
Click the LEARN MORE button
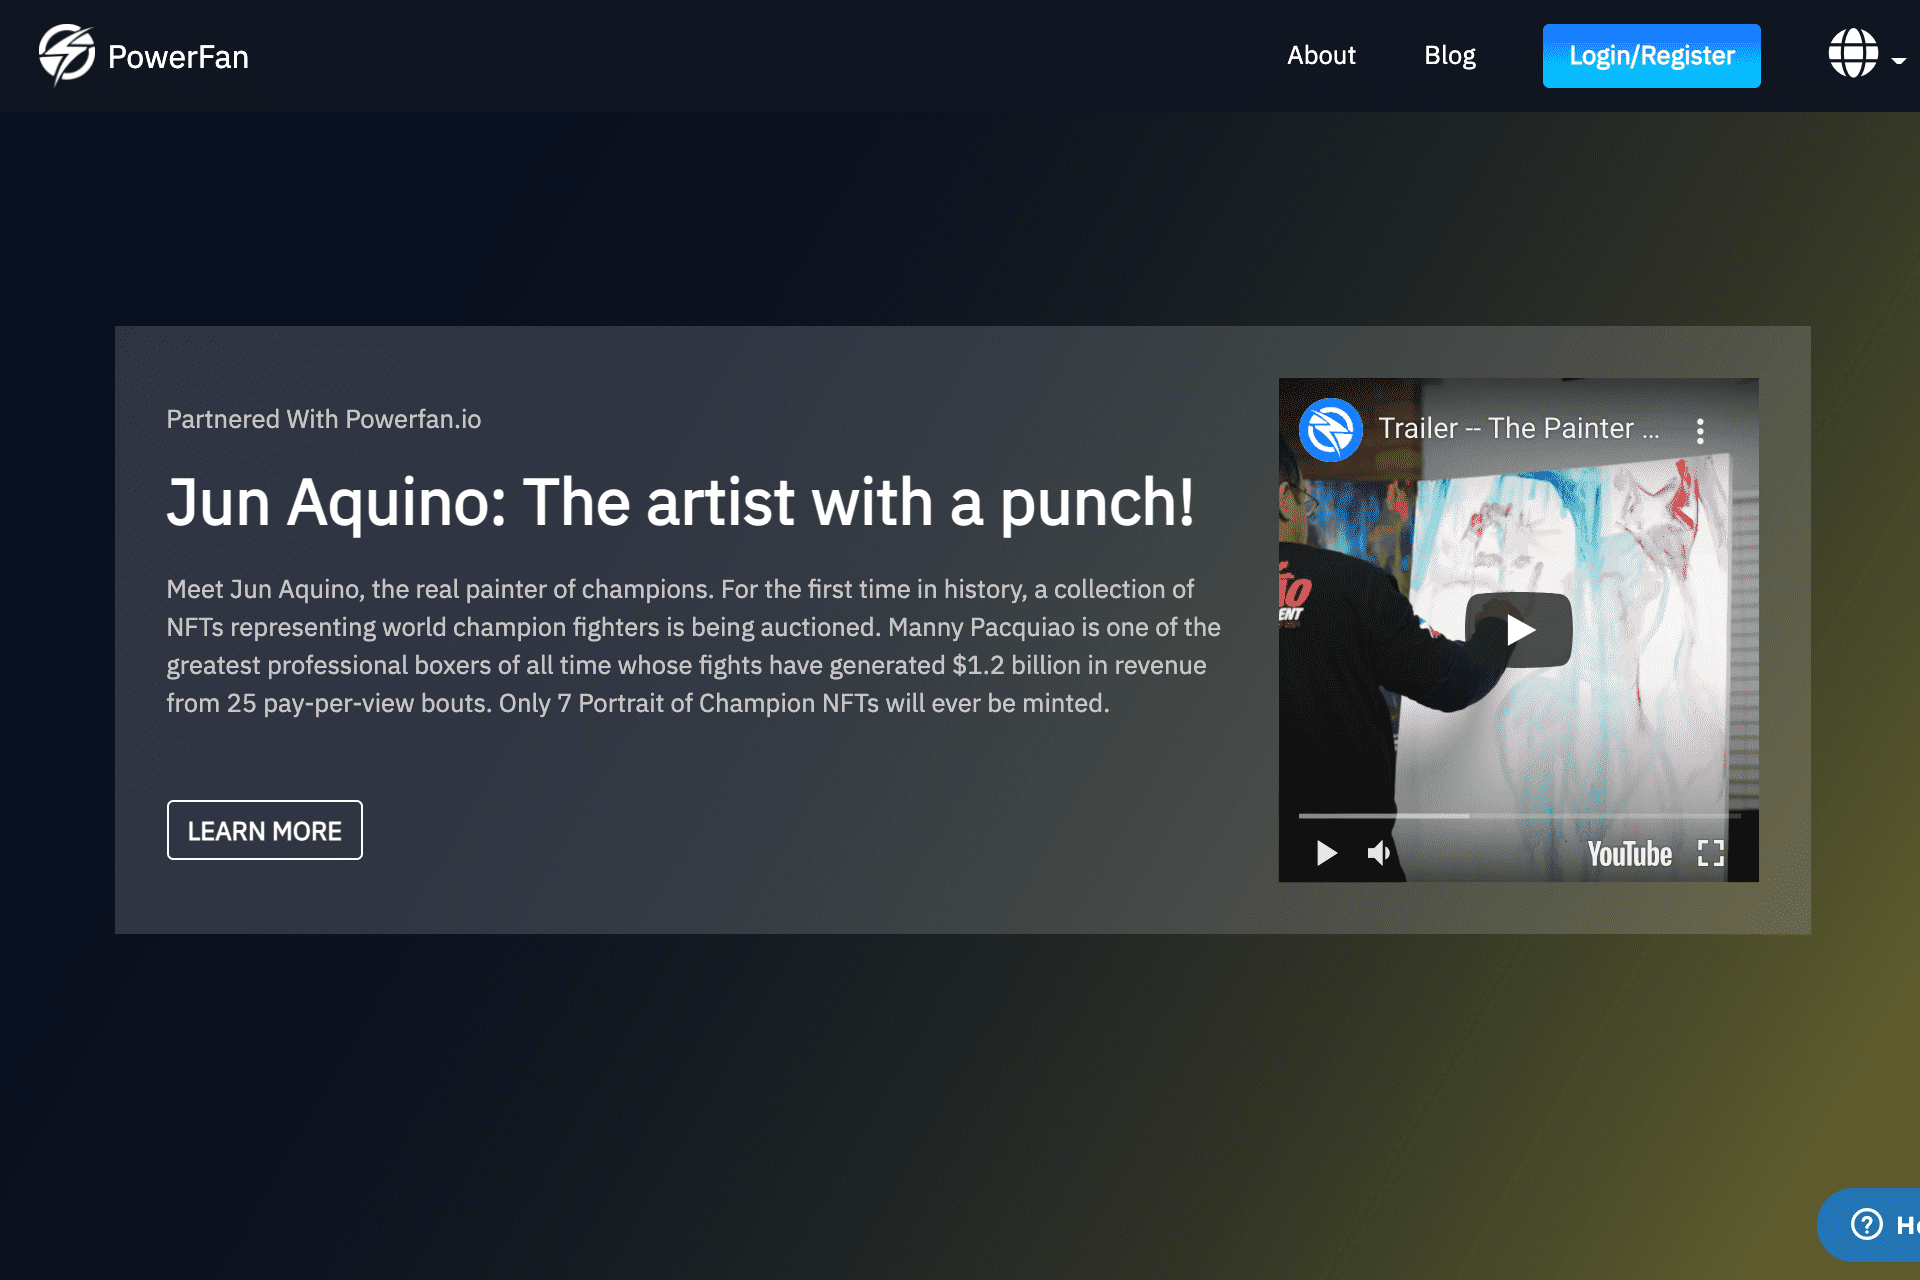click(x=264, y=830)
